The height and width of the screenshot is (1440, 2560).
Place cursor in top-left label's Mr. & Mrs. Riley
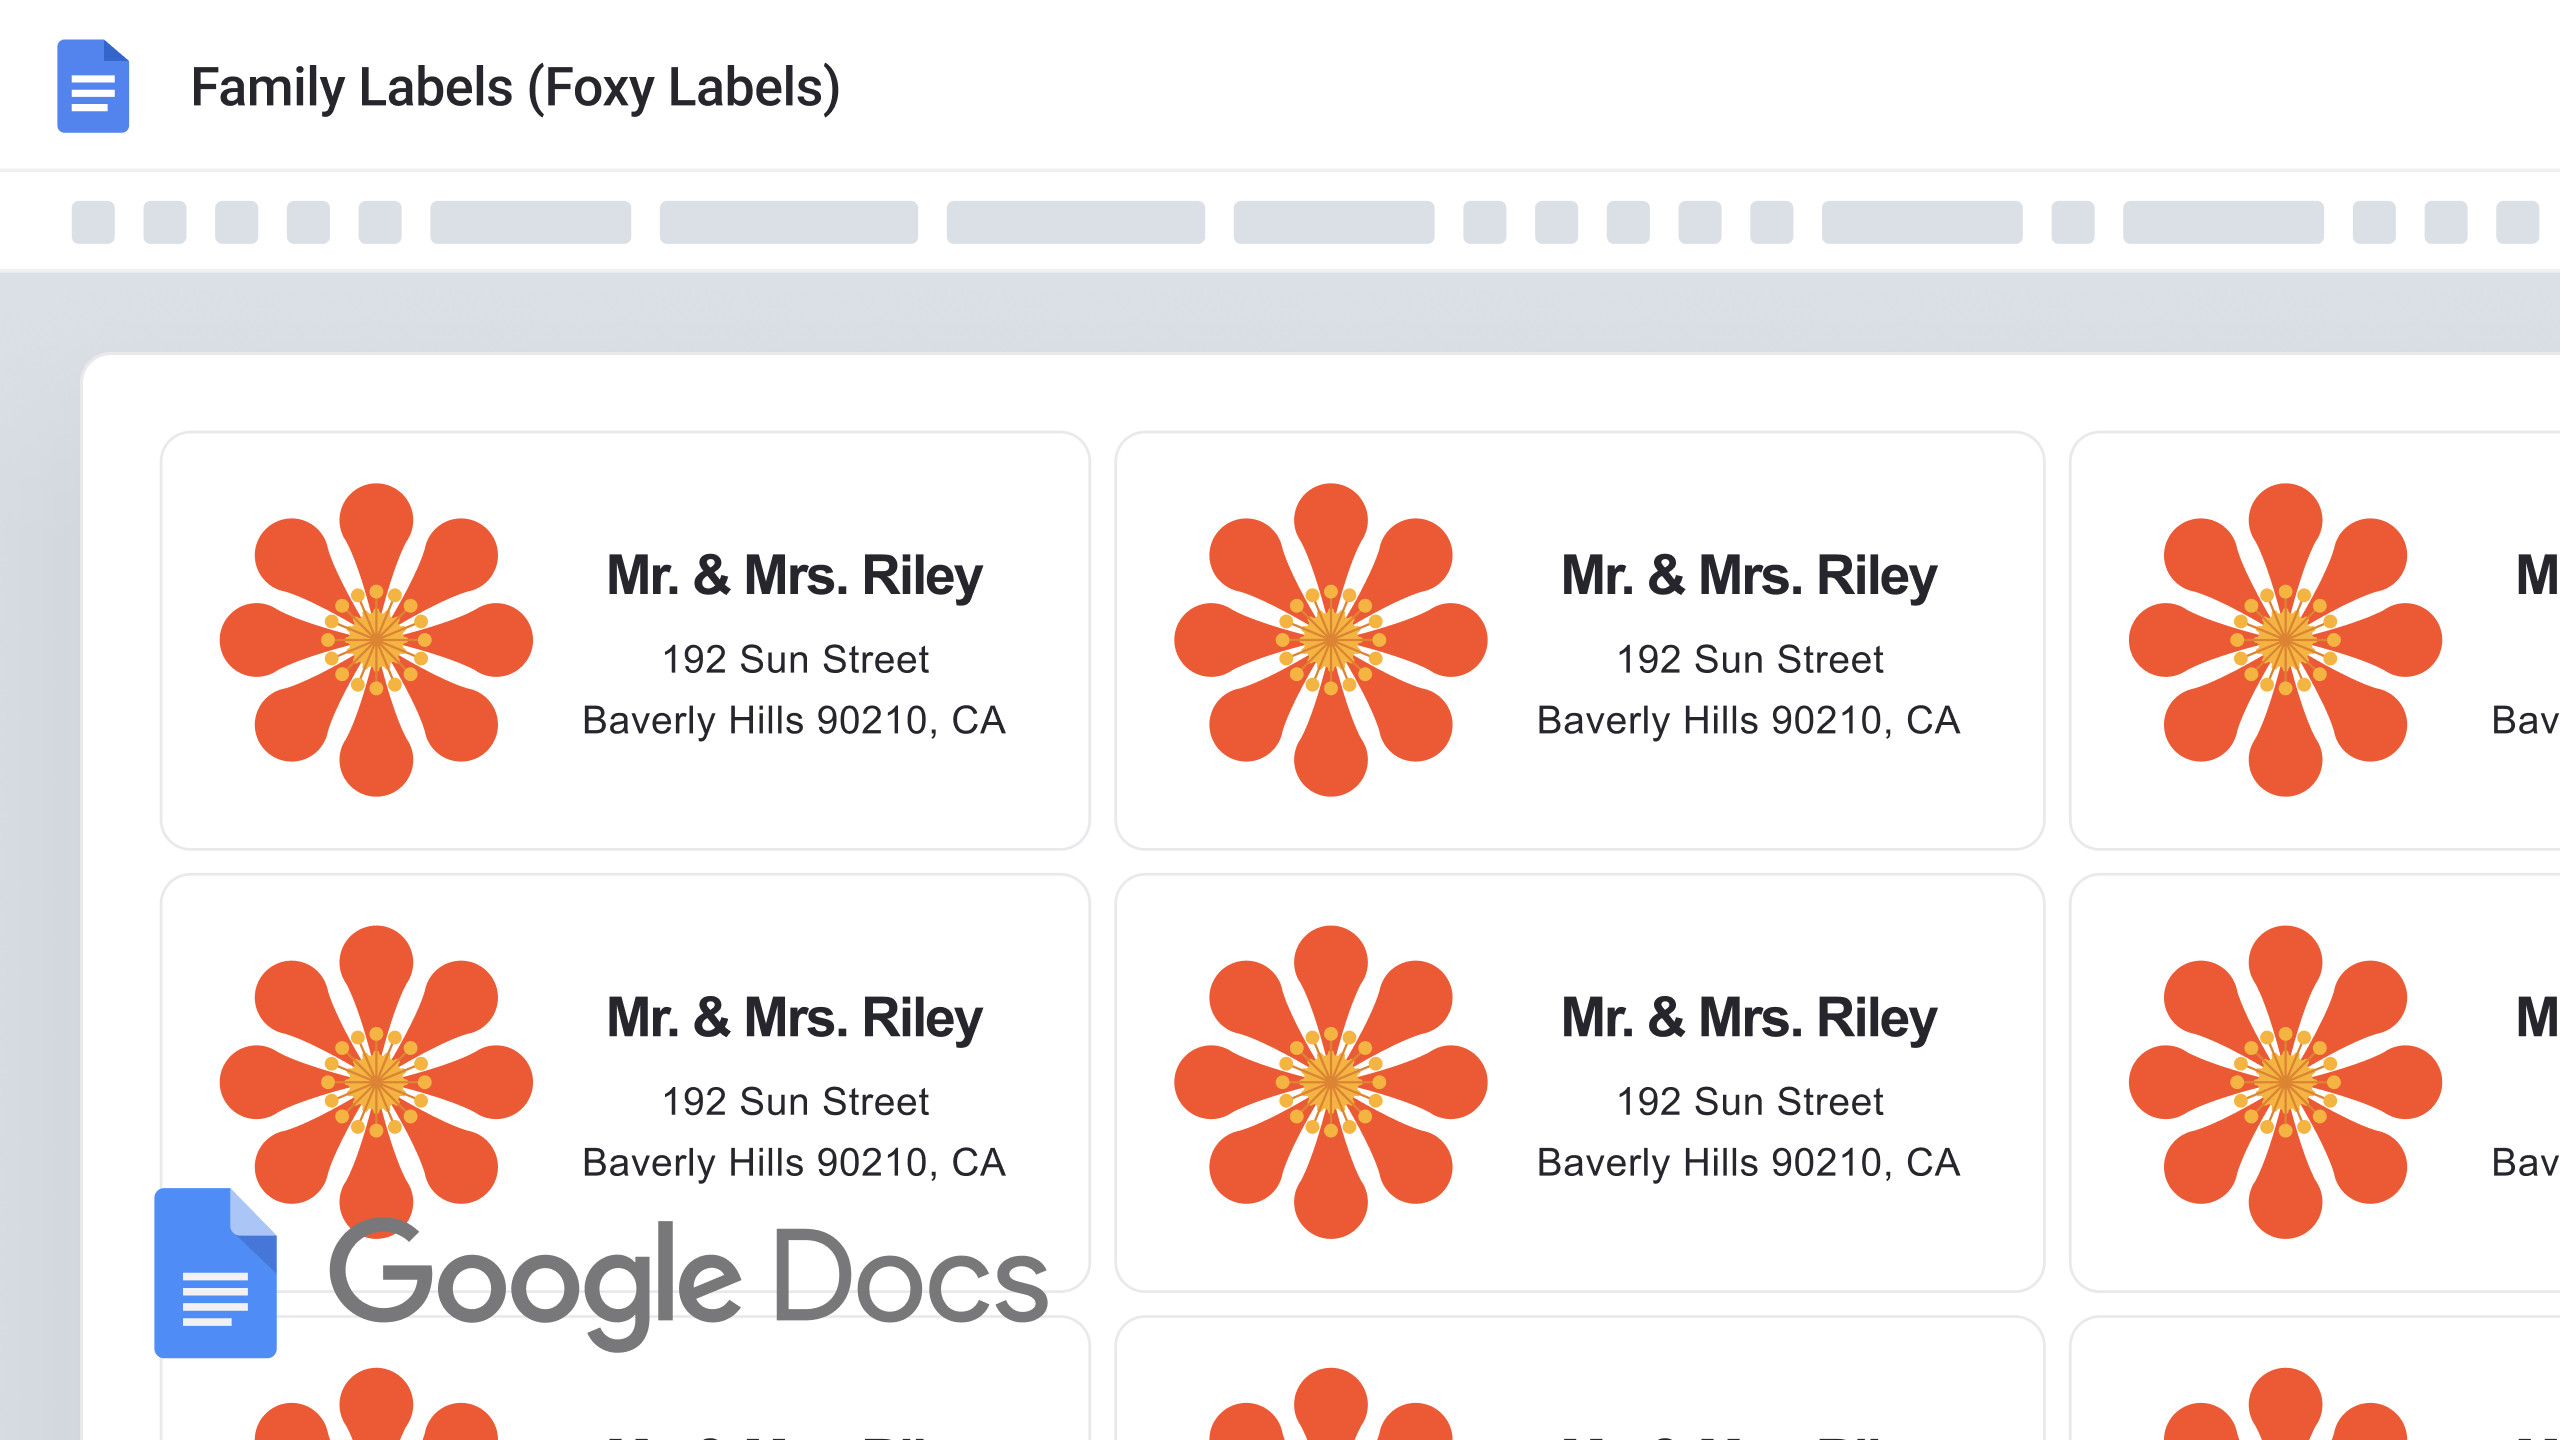[795, 576]
